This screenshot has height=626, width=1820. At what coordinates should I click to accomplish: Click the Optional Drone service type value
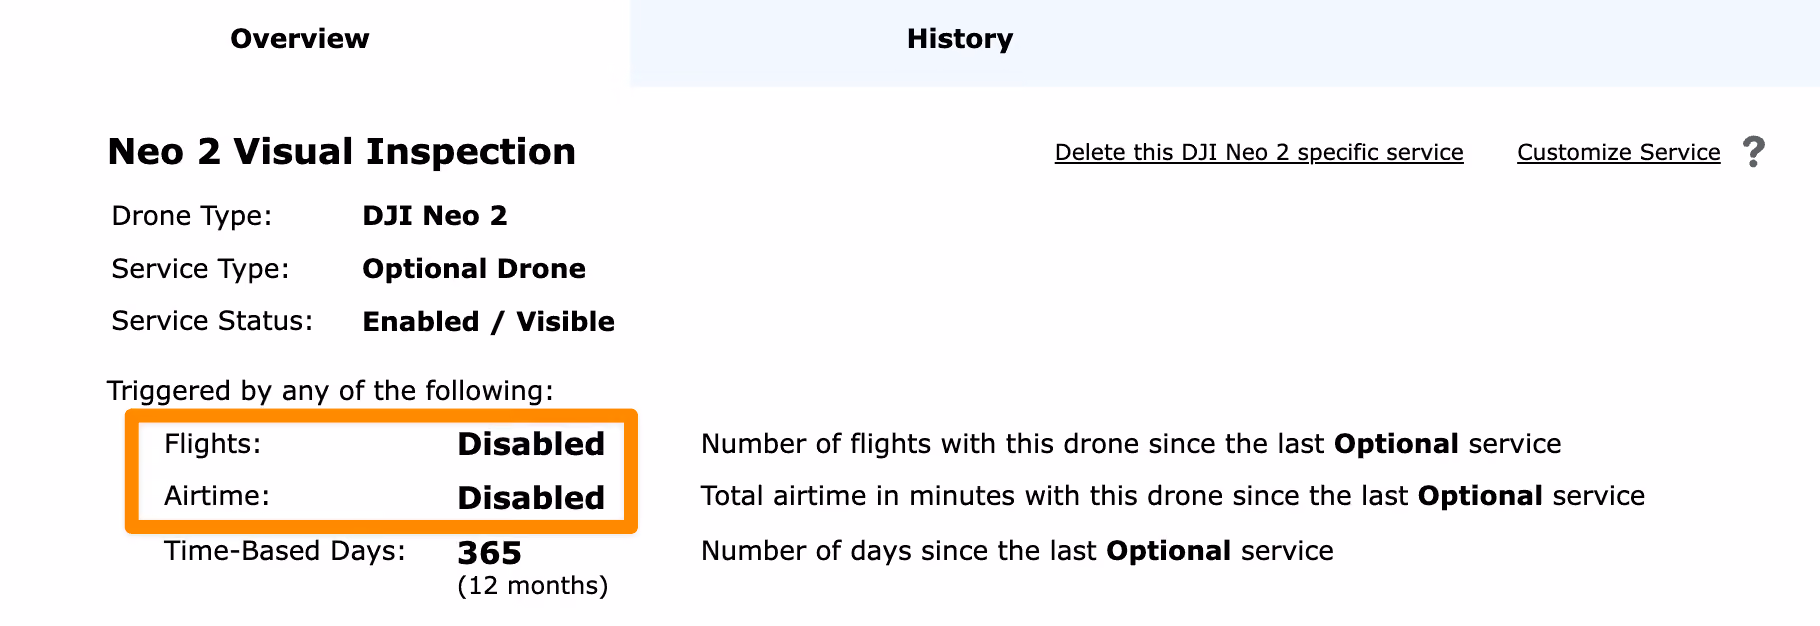474,269
